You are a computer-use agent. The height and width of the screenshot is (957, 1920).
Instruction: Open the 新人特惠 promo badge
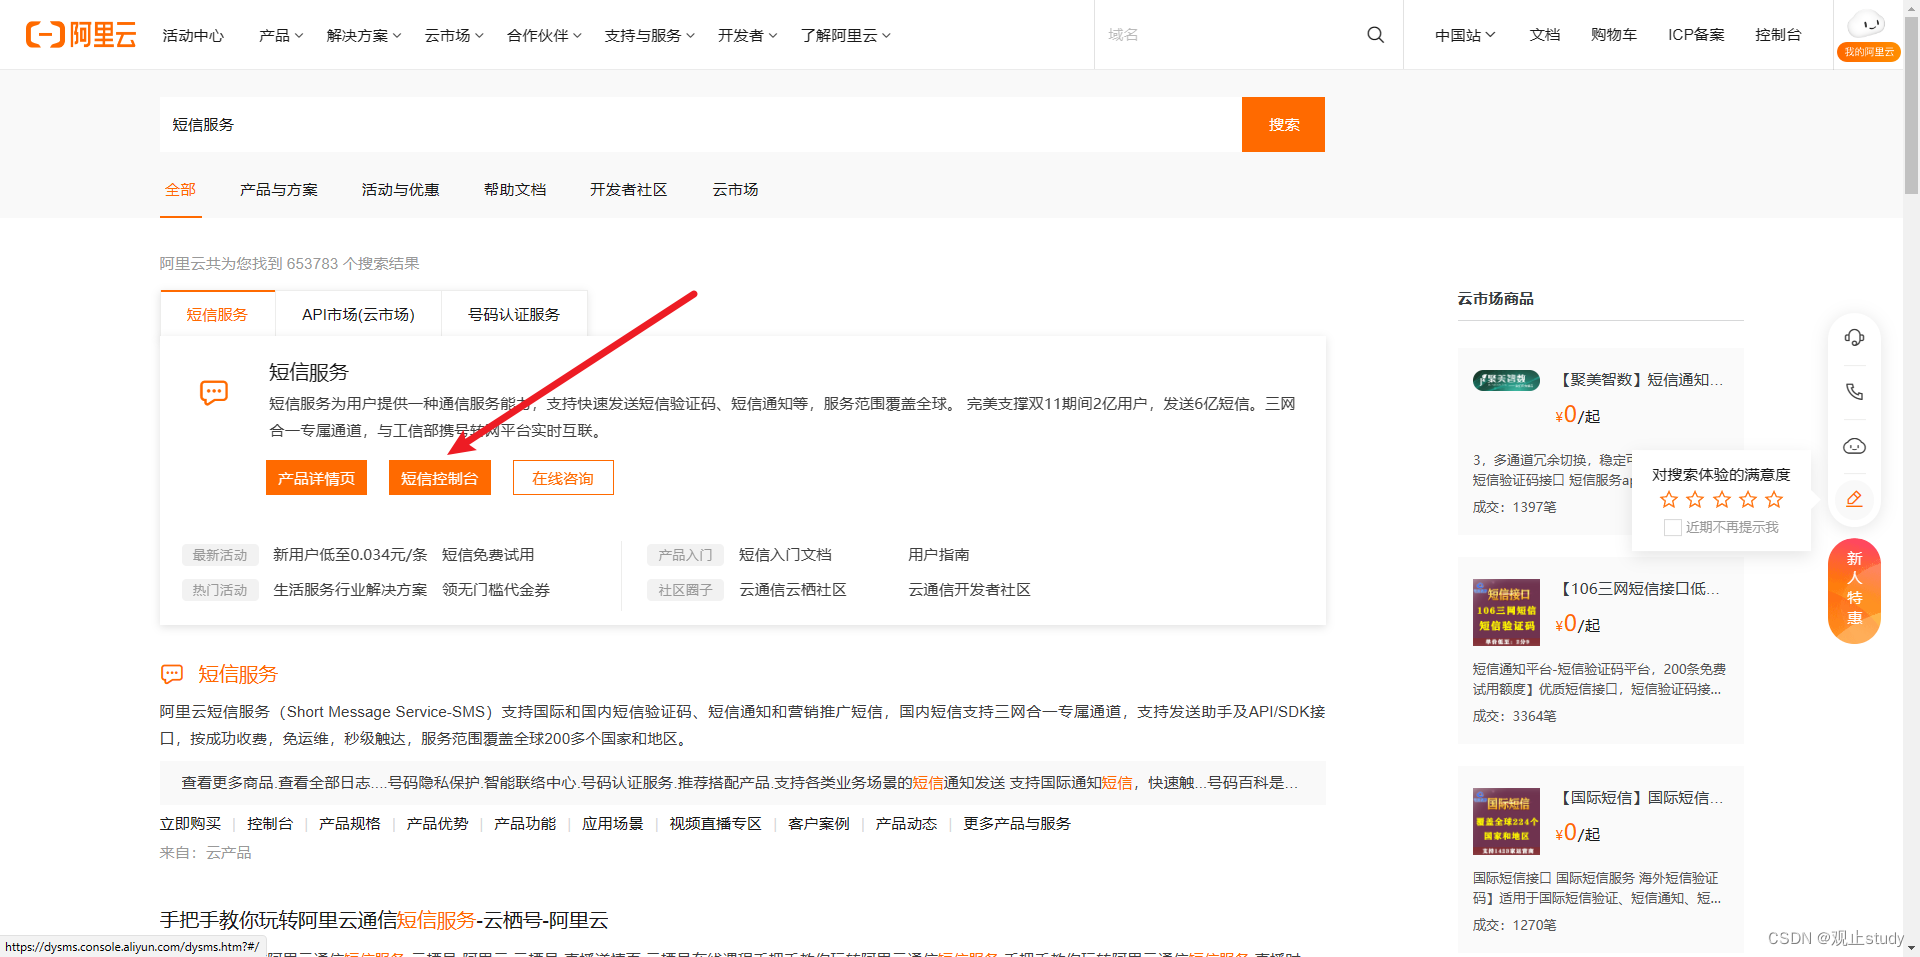(1854, 590)
